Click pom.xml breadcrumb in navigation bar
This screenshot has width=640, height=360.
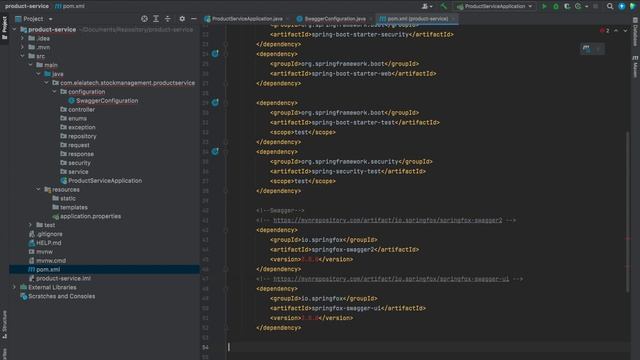tap(70, 6)
